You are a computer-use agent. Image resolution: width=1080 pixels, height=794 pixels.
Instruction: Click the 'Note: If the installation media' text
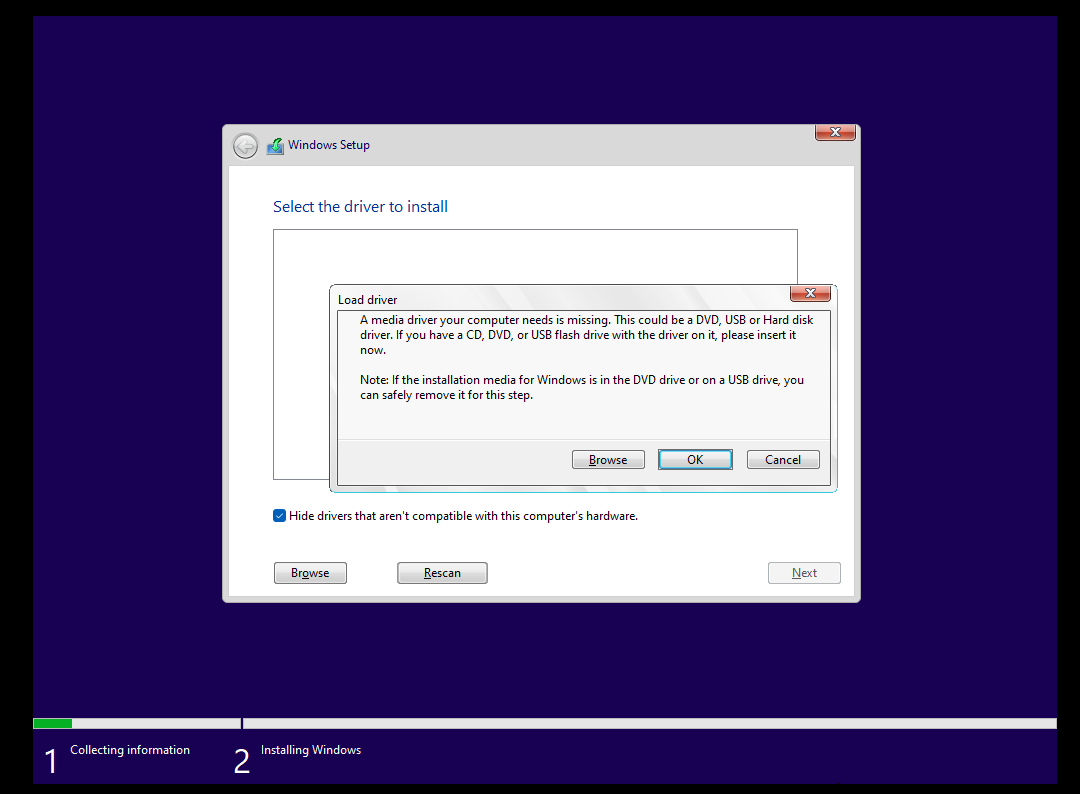coord(582,387)
